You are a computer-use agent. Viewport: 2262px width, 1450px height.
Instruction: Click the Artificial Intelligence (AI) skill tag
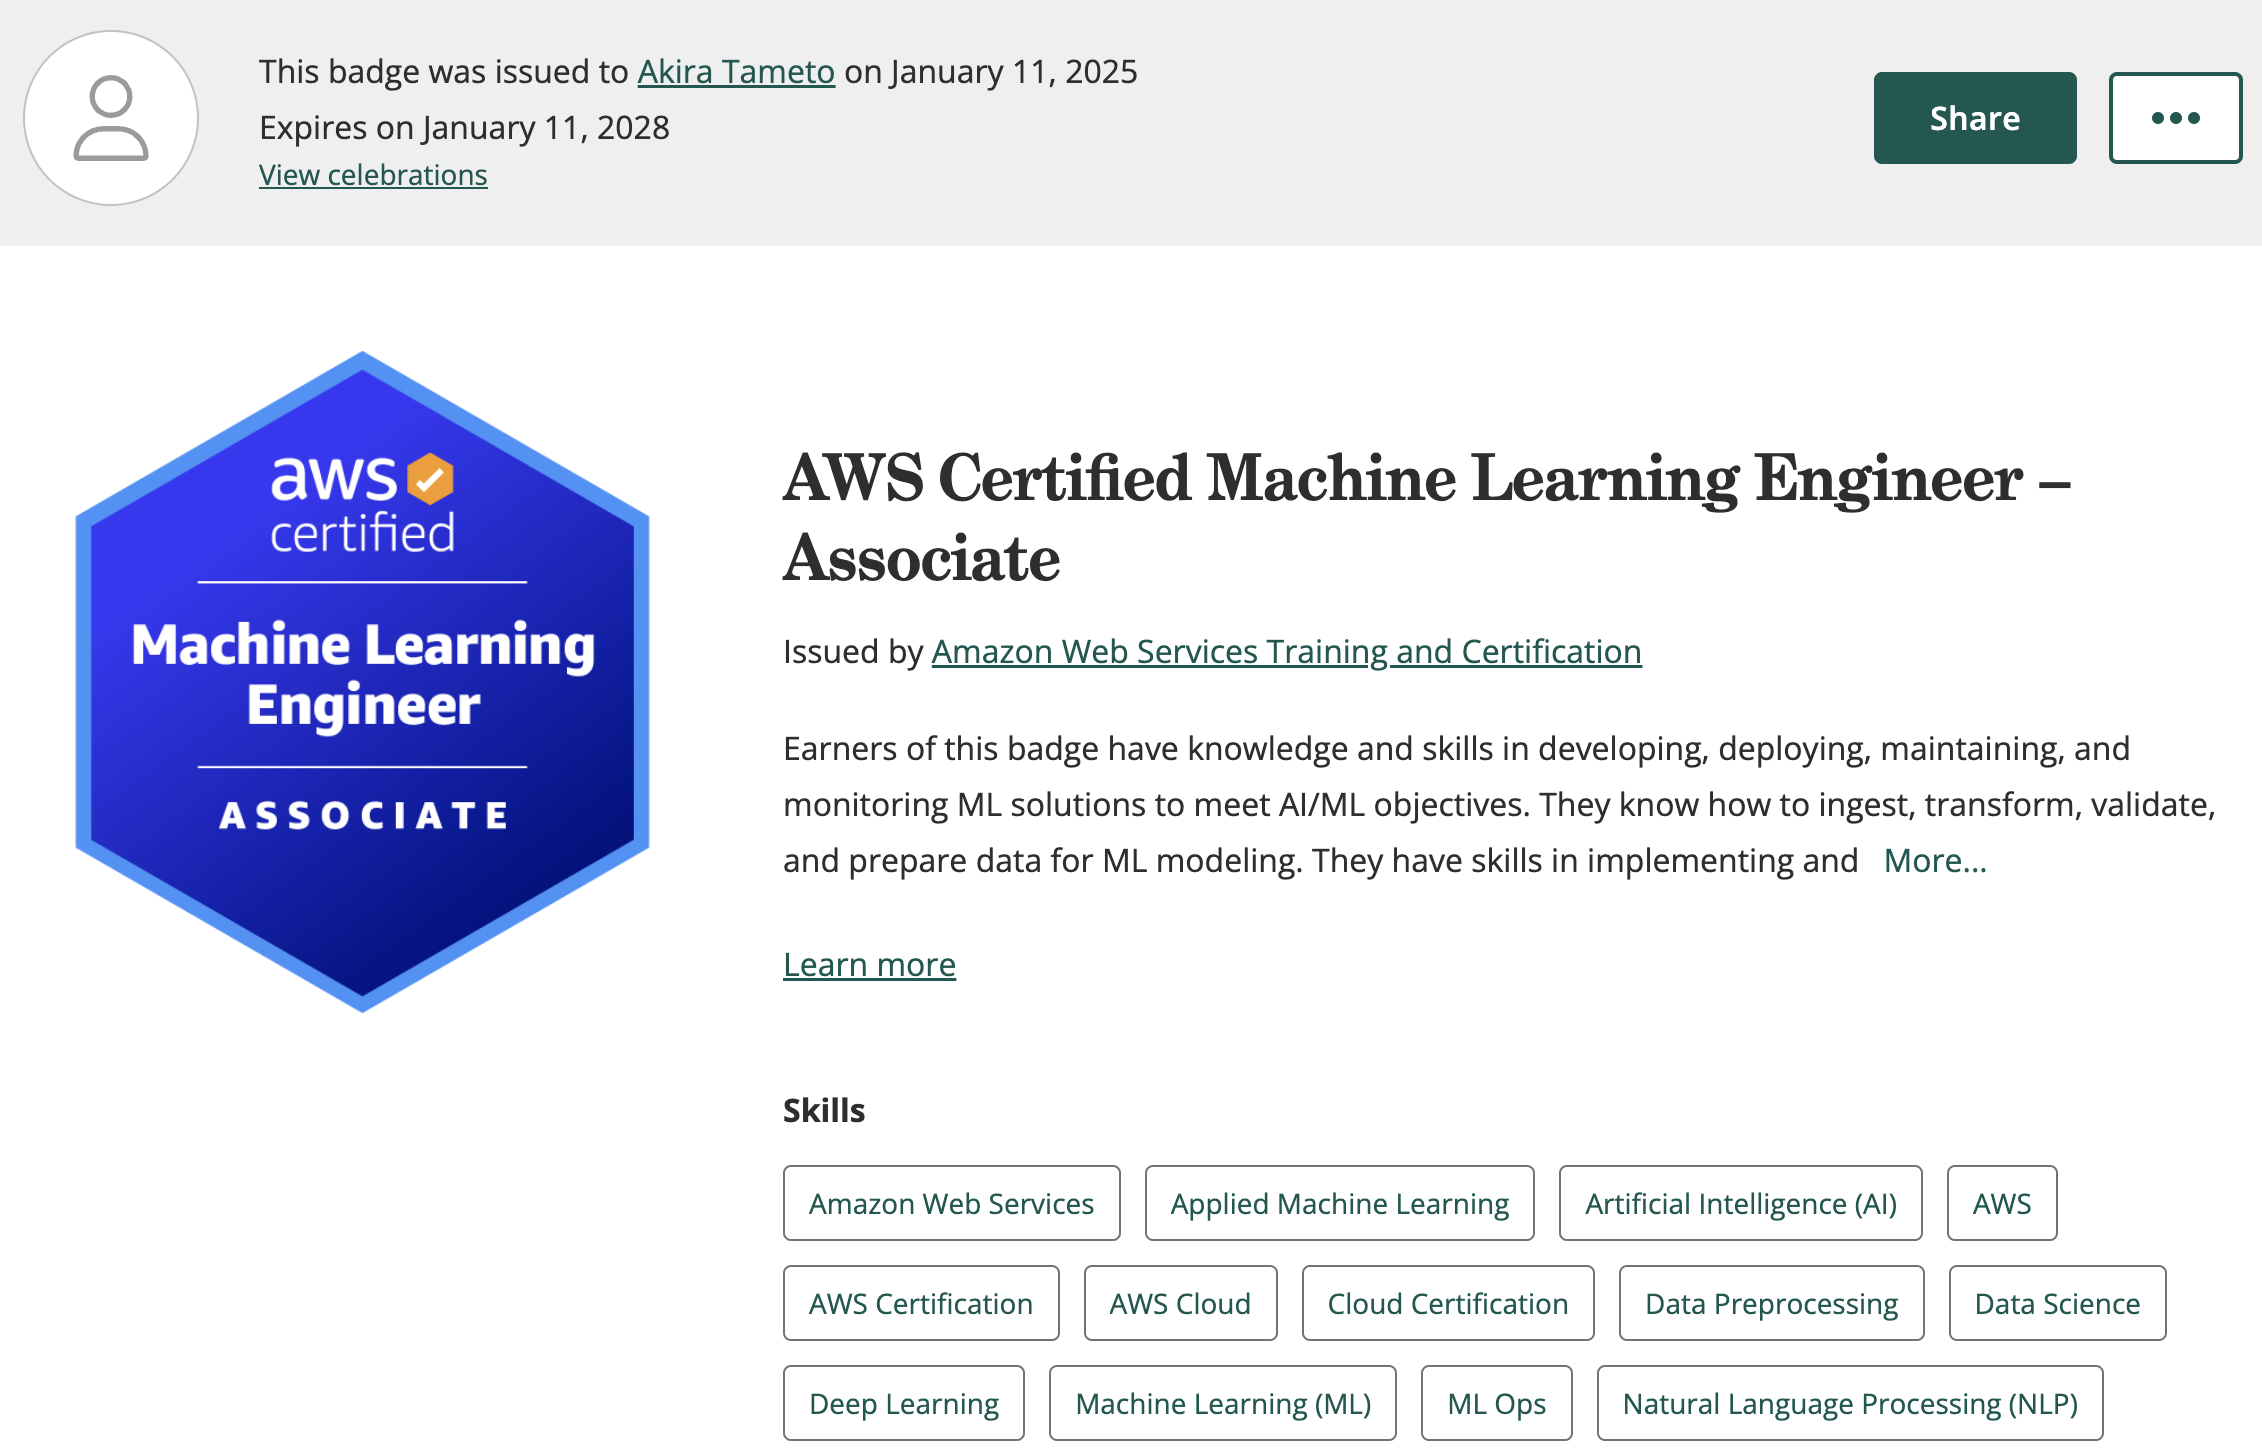point(1740,1203)
